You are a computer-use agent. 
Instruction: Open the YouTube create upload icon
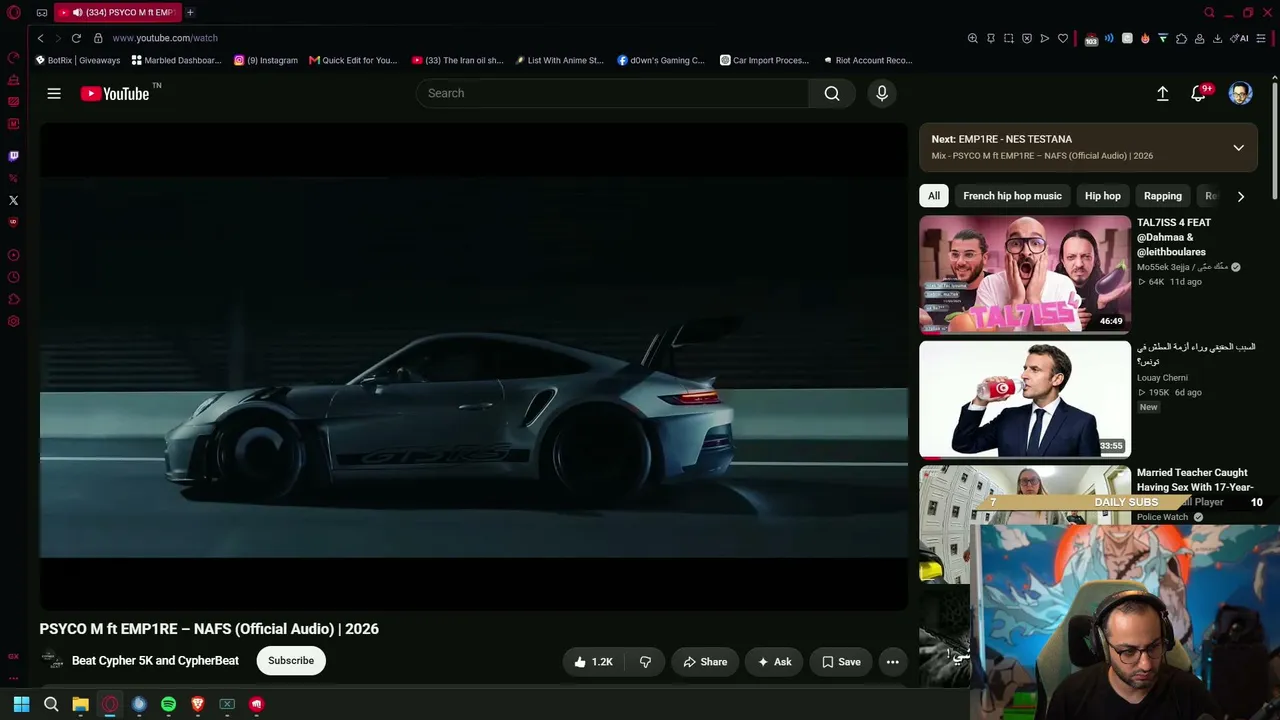pos(1163,93)
